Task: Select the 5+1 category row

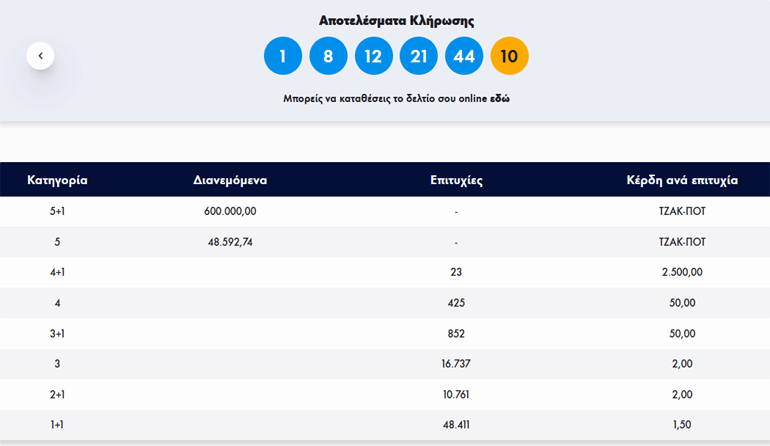Action: pos(58,211)
